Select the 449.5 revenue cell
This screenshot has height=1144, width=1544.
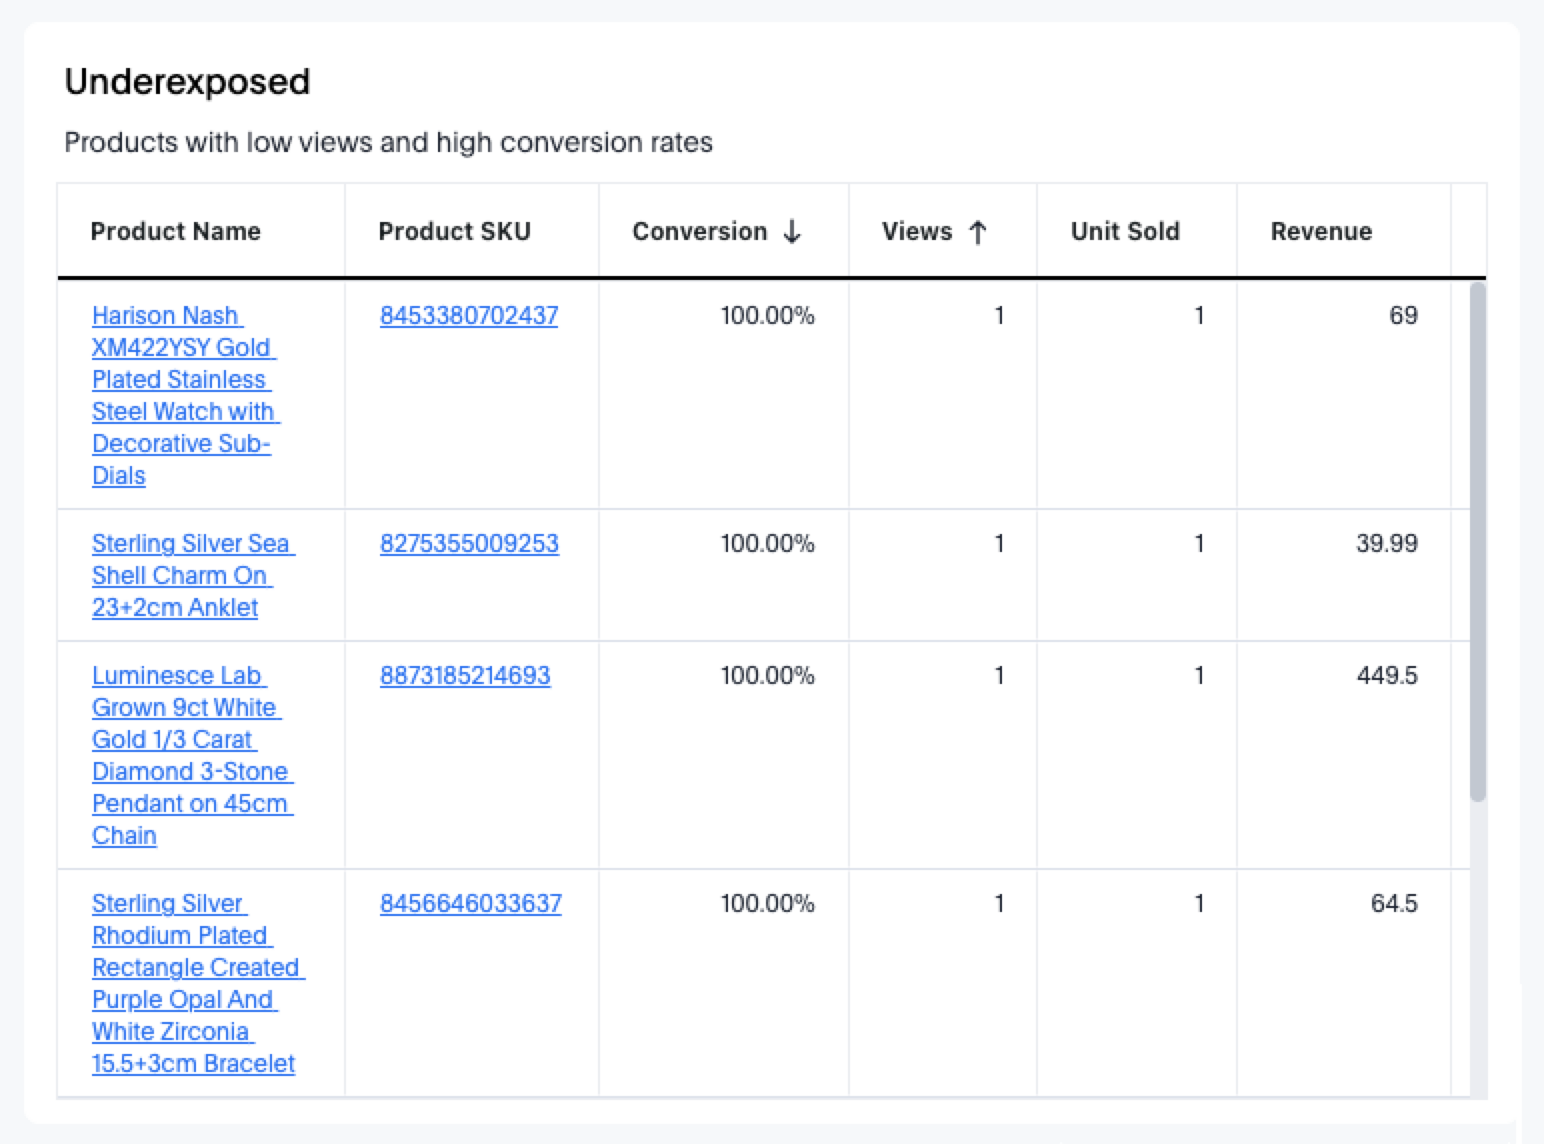tap(1386, 676)
